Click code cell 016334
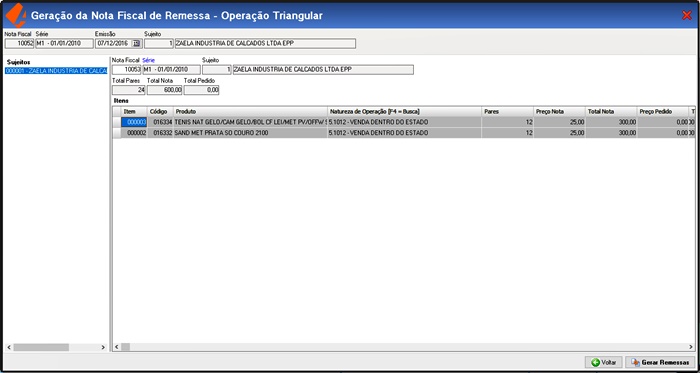This screenshot has height=373, width=700. 160,122
